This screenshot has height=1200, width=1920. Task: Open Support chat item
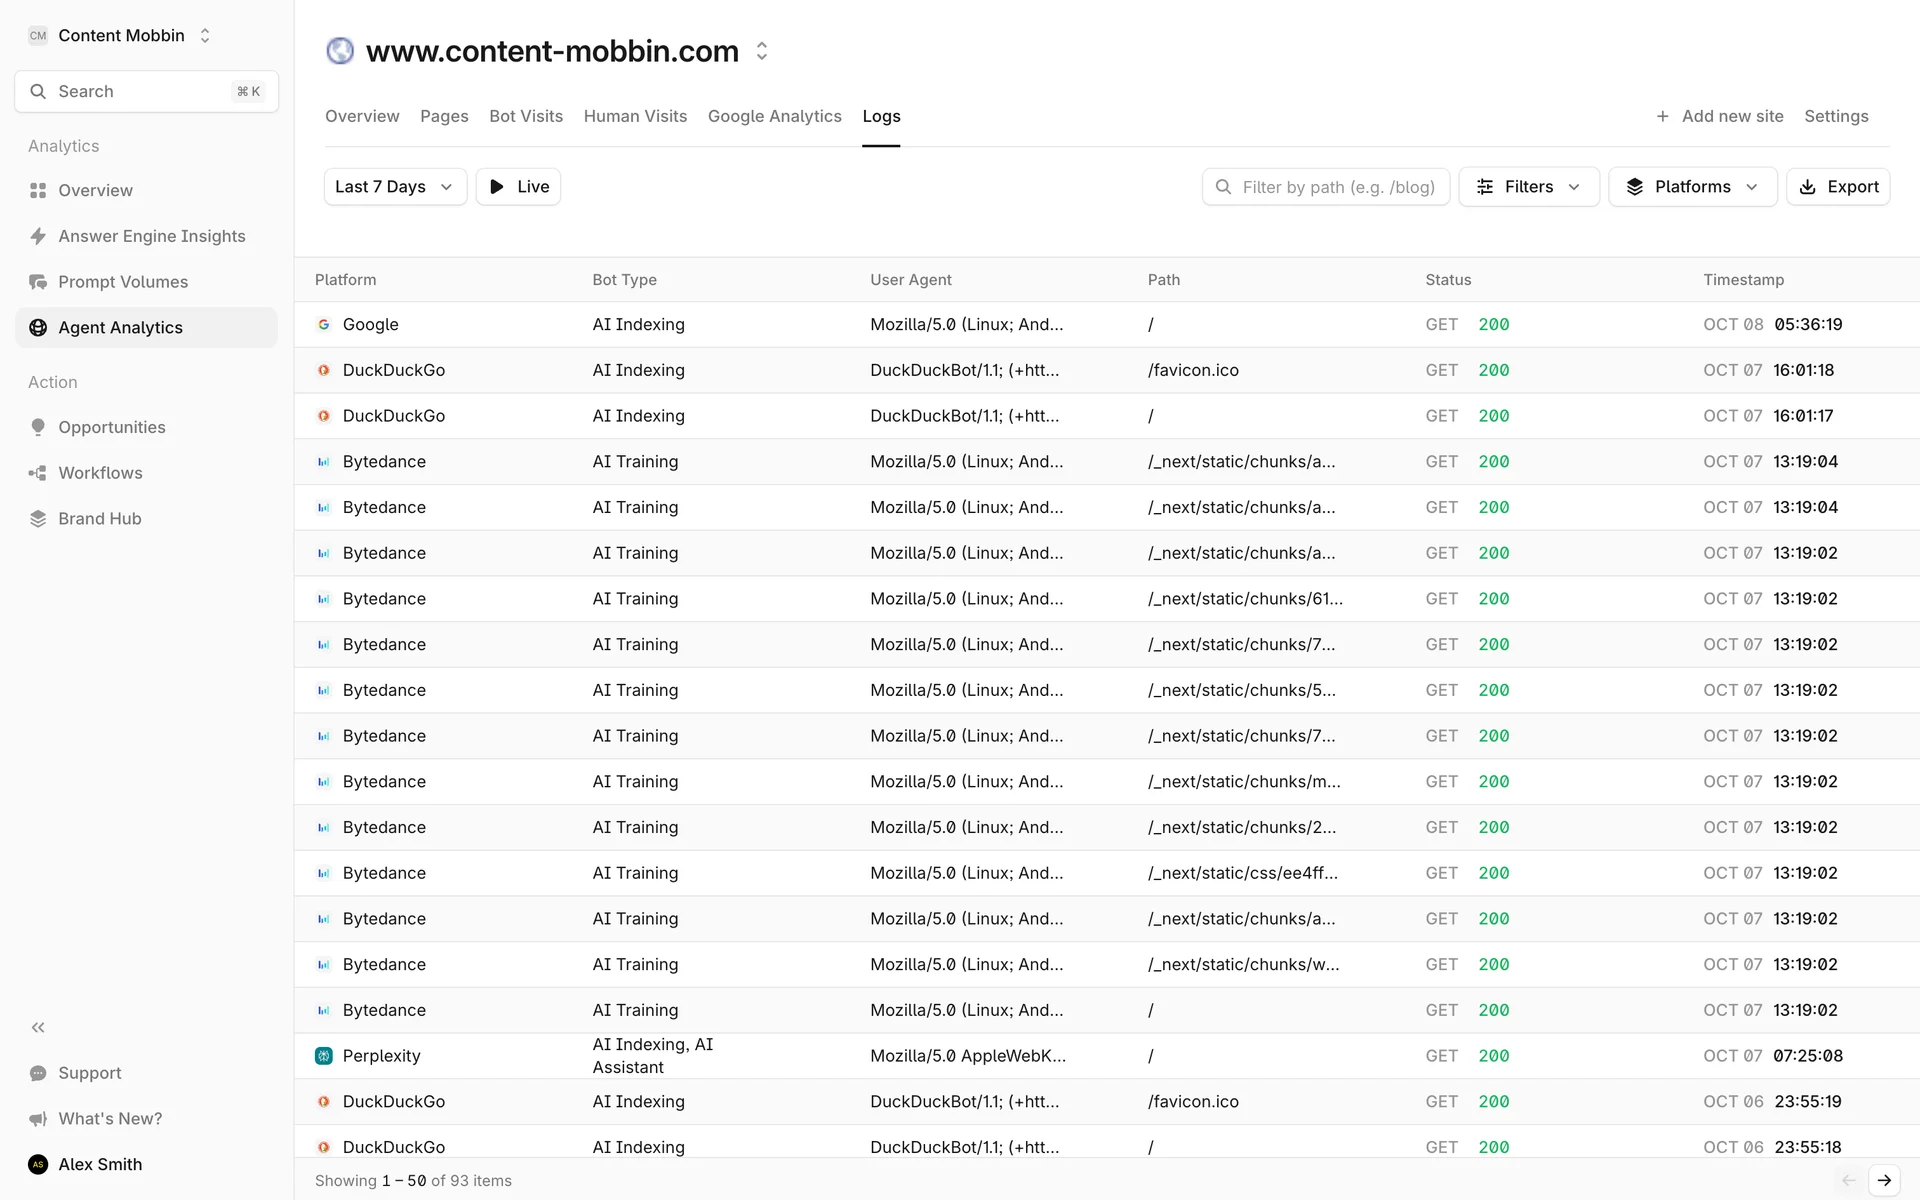(89, 1073)
